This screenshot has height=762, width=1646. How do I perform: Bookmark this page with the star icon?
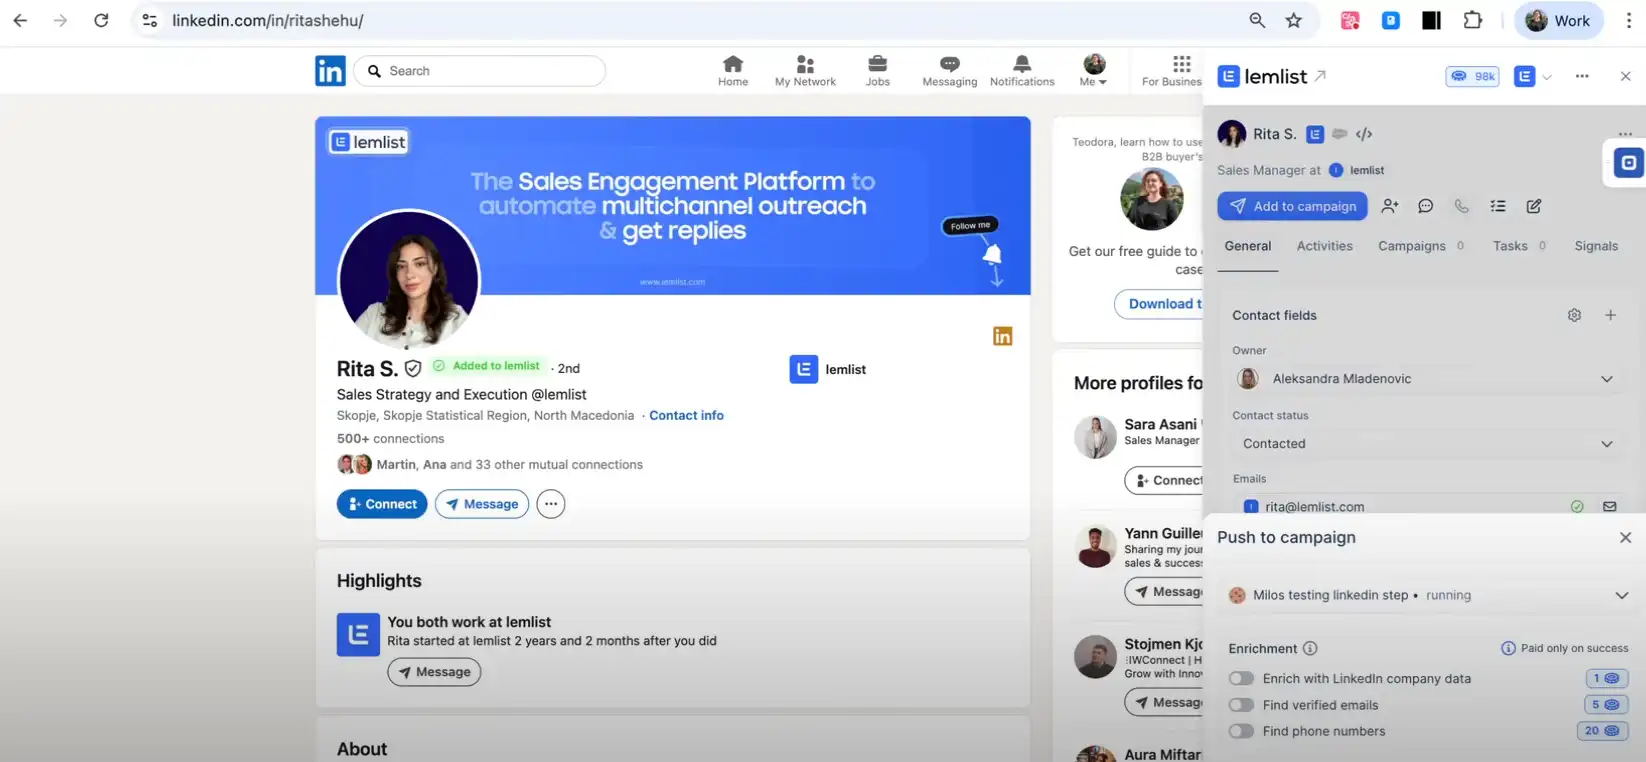1294,20
